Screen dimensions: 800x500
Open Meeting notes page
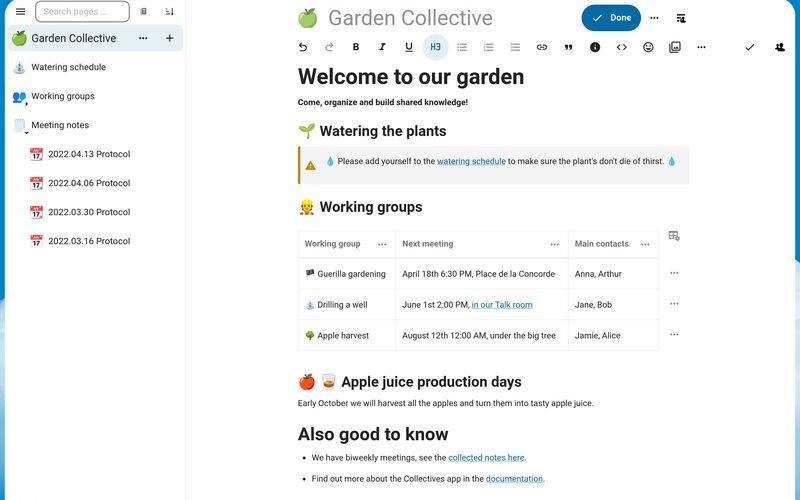60,125
